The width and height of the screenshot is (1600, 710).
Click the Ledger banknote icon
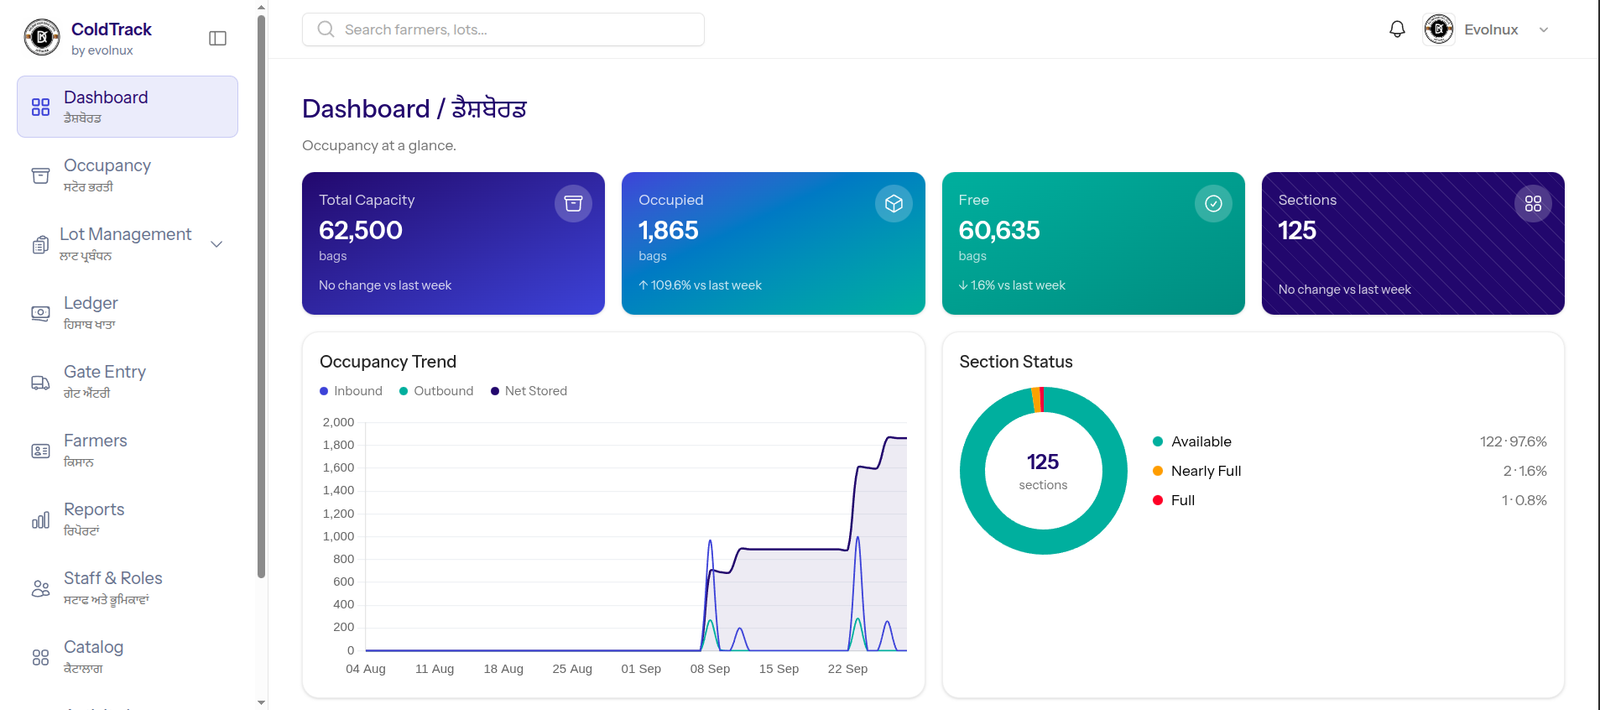pos(40,313)
